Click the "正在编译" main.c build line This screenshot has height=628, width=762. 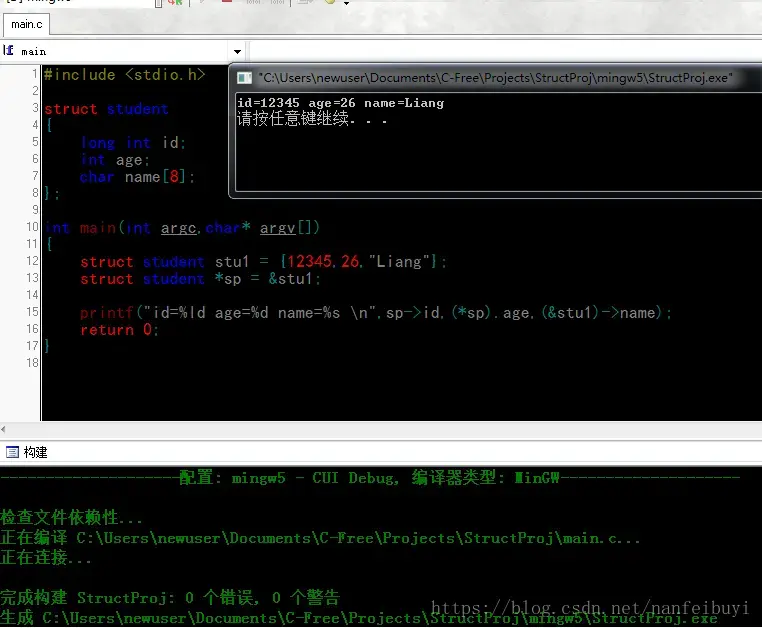pyautogui.click(x=320, y=538)
